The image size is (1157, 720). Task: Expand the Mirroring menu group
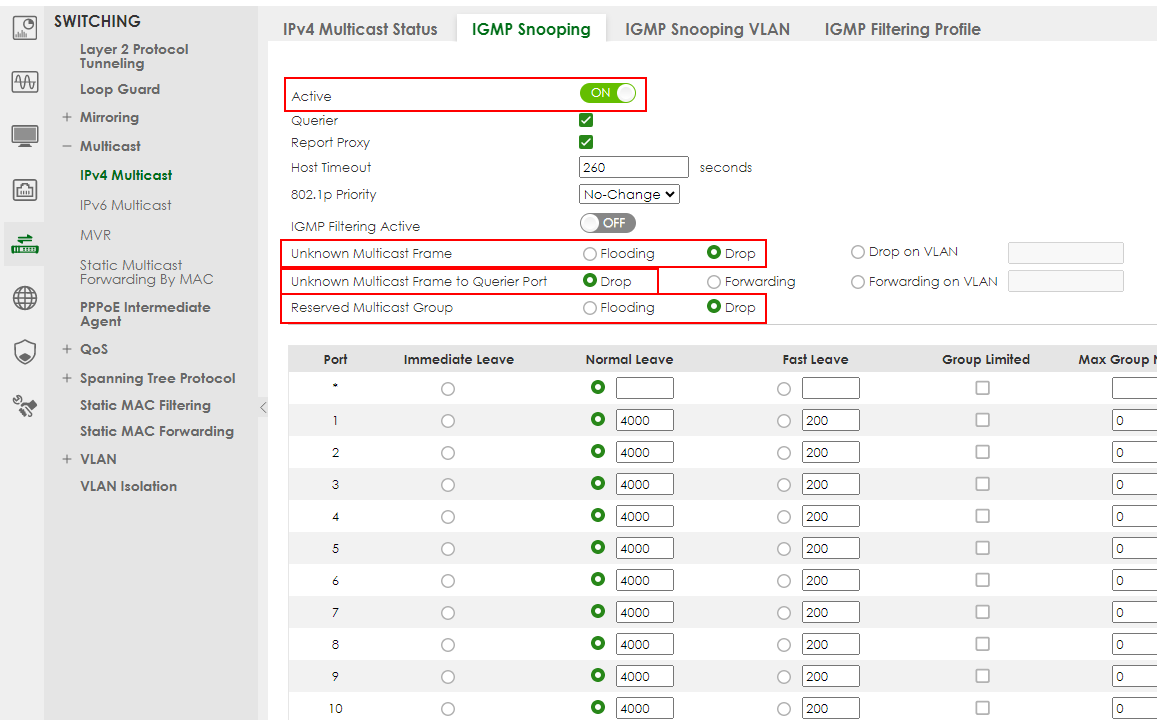[x=67, y=118]
